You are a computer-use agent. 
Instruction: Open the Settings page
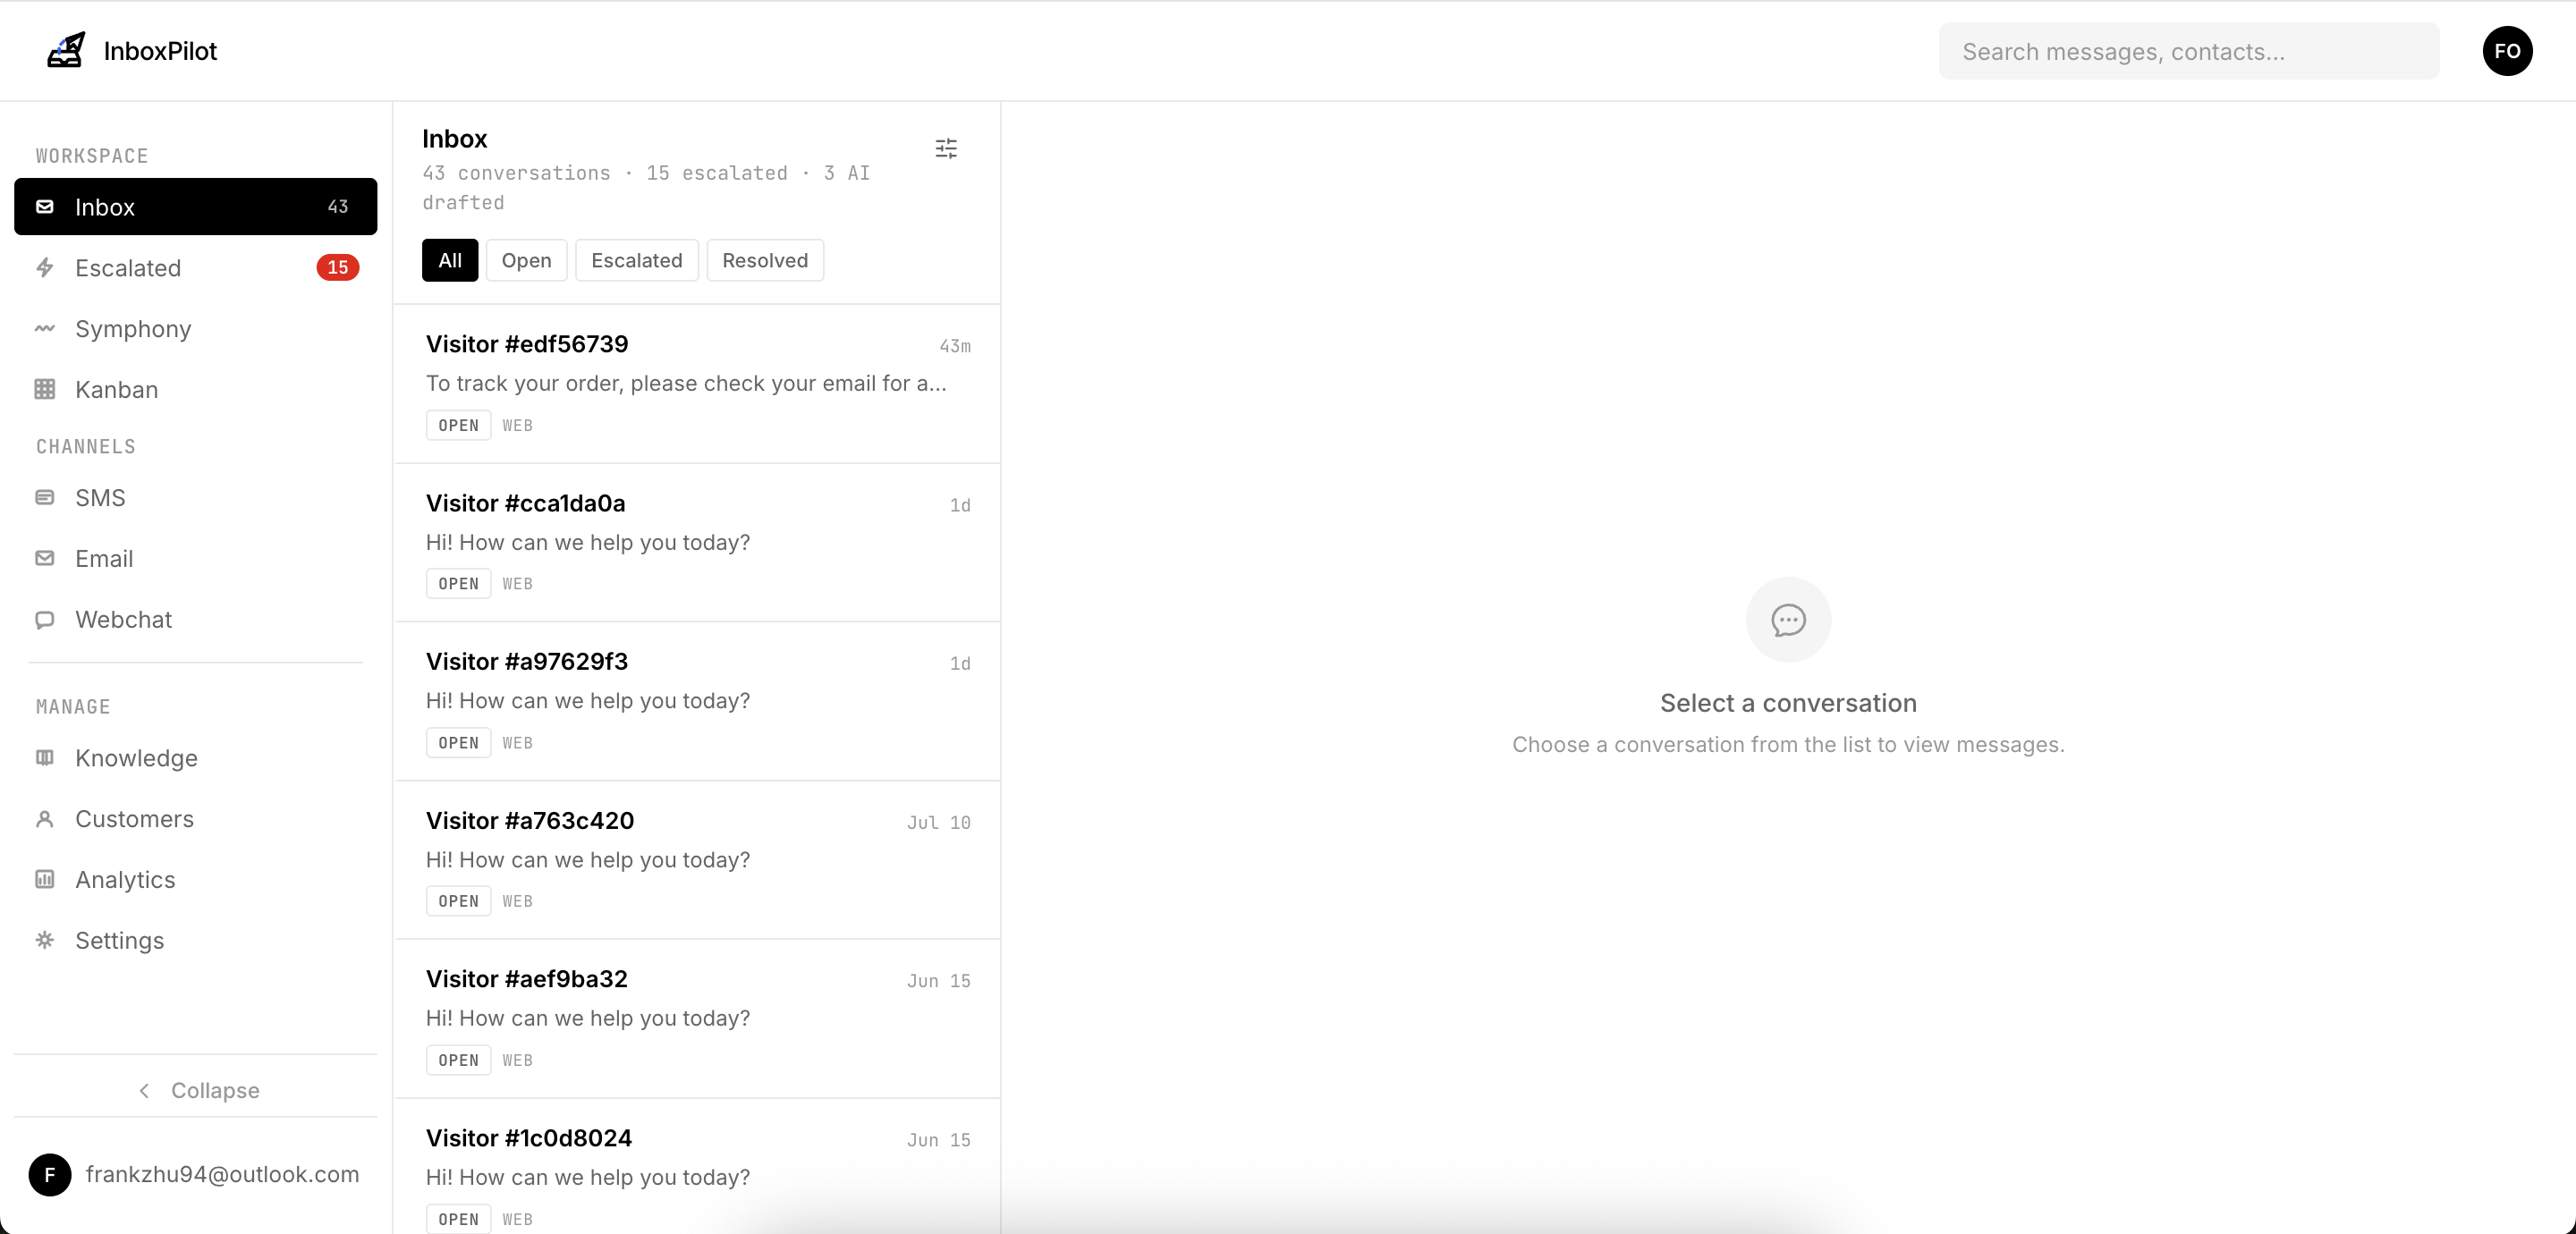pos(196,941)
